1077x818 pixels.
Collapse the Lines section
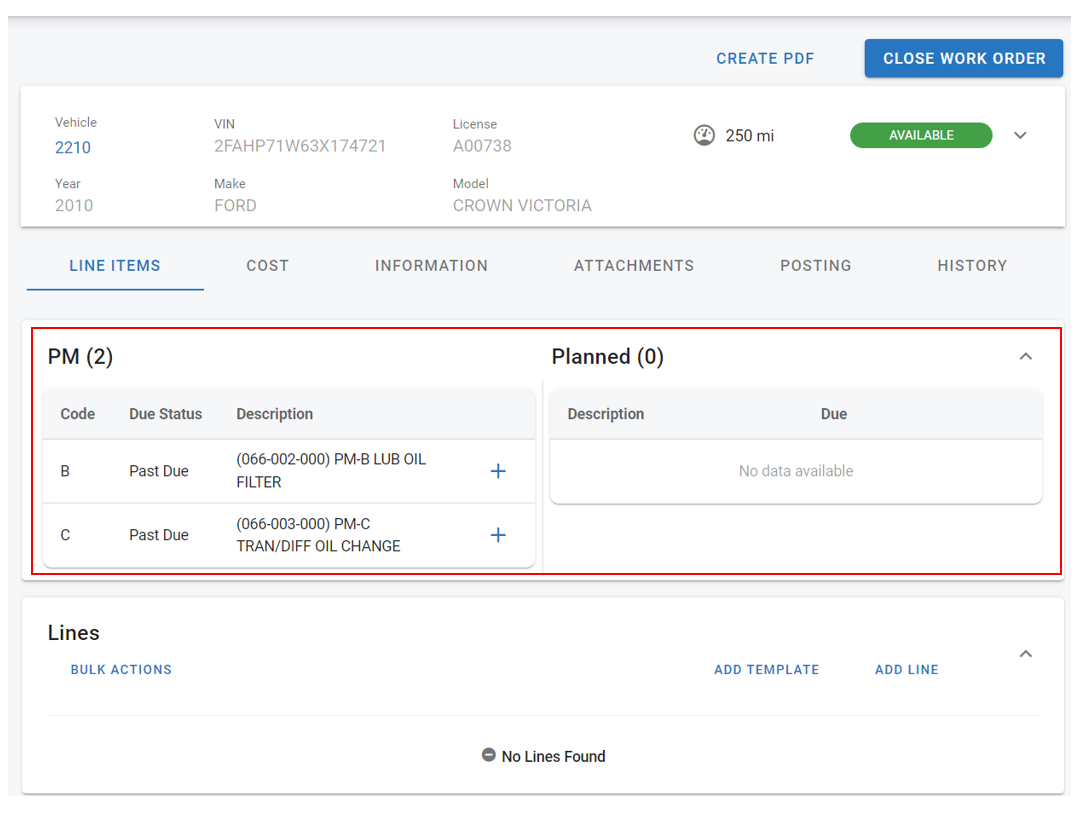(x=1025, y=654)
